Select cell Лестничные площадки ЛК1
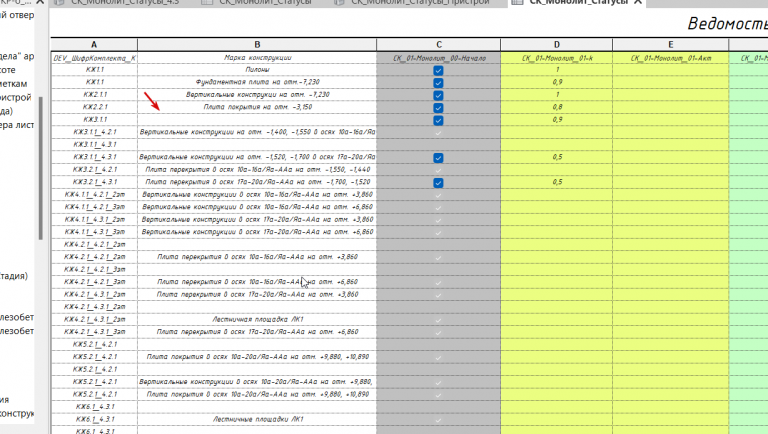The height and width of the screenshot is (434, 768). [257, 419]
